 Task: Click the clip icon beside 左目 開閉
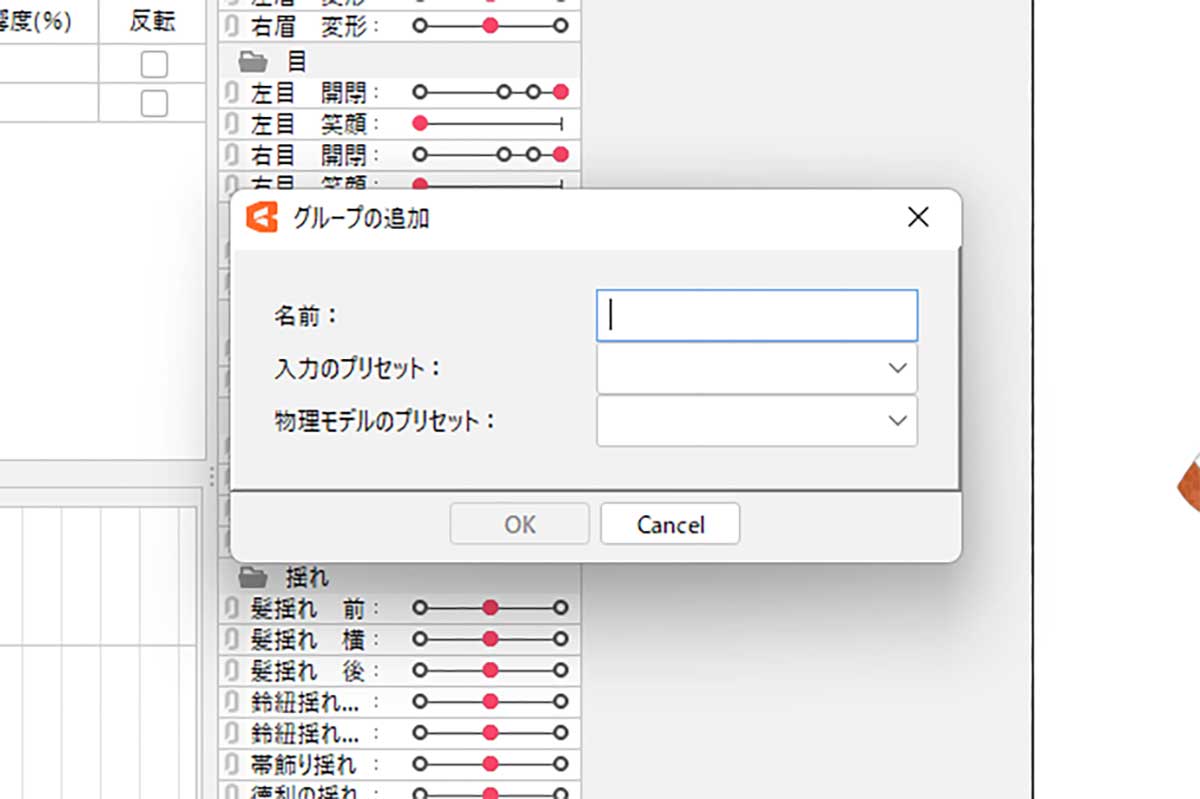click(x=232, y=93)
